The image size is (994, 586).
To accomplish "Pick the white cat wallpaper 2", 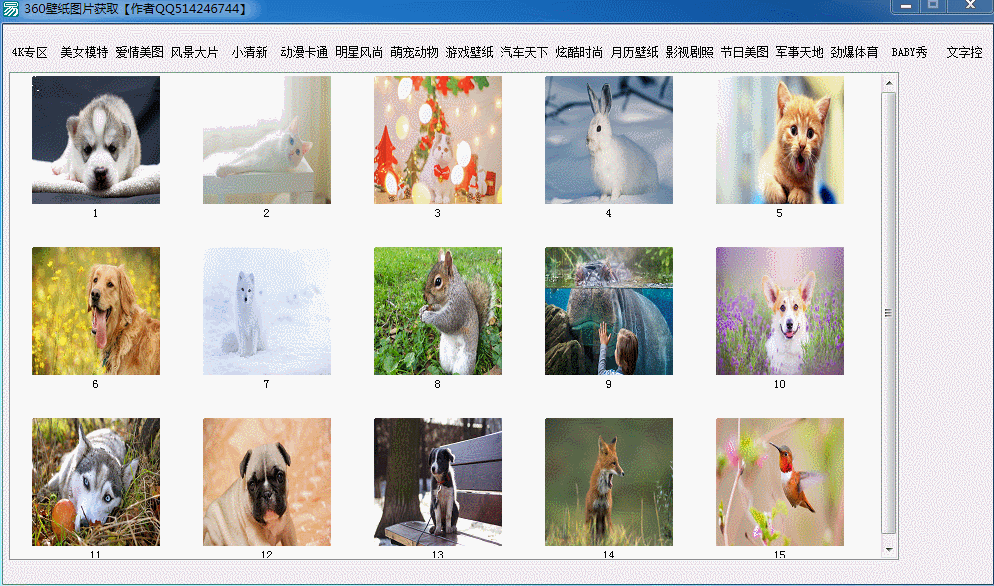I will (267, 140).
